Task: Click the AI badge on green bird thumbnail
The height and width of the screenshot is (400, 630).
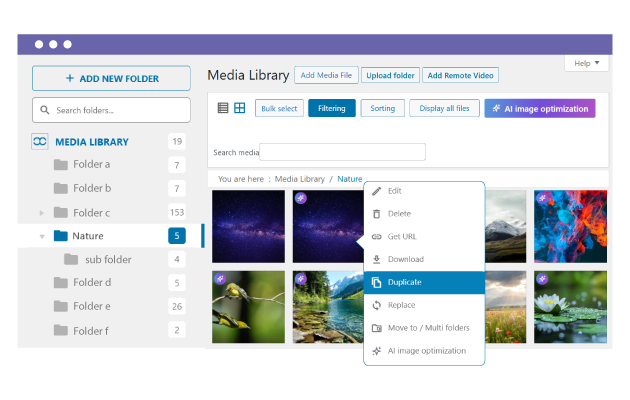Action: click(220, 279)
